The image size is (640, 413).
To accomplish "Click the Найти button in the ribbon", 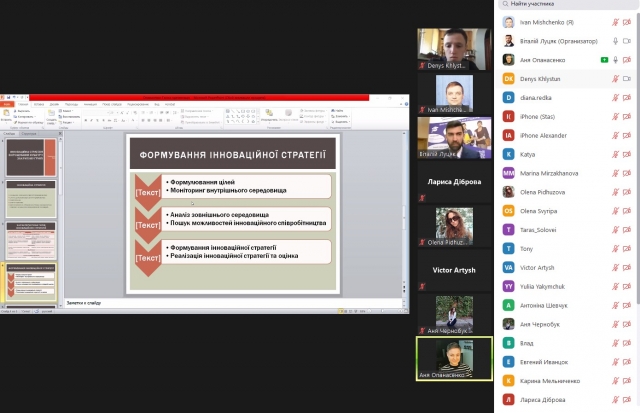I will coord(338,111).
